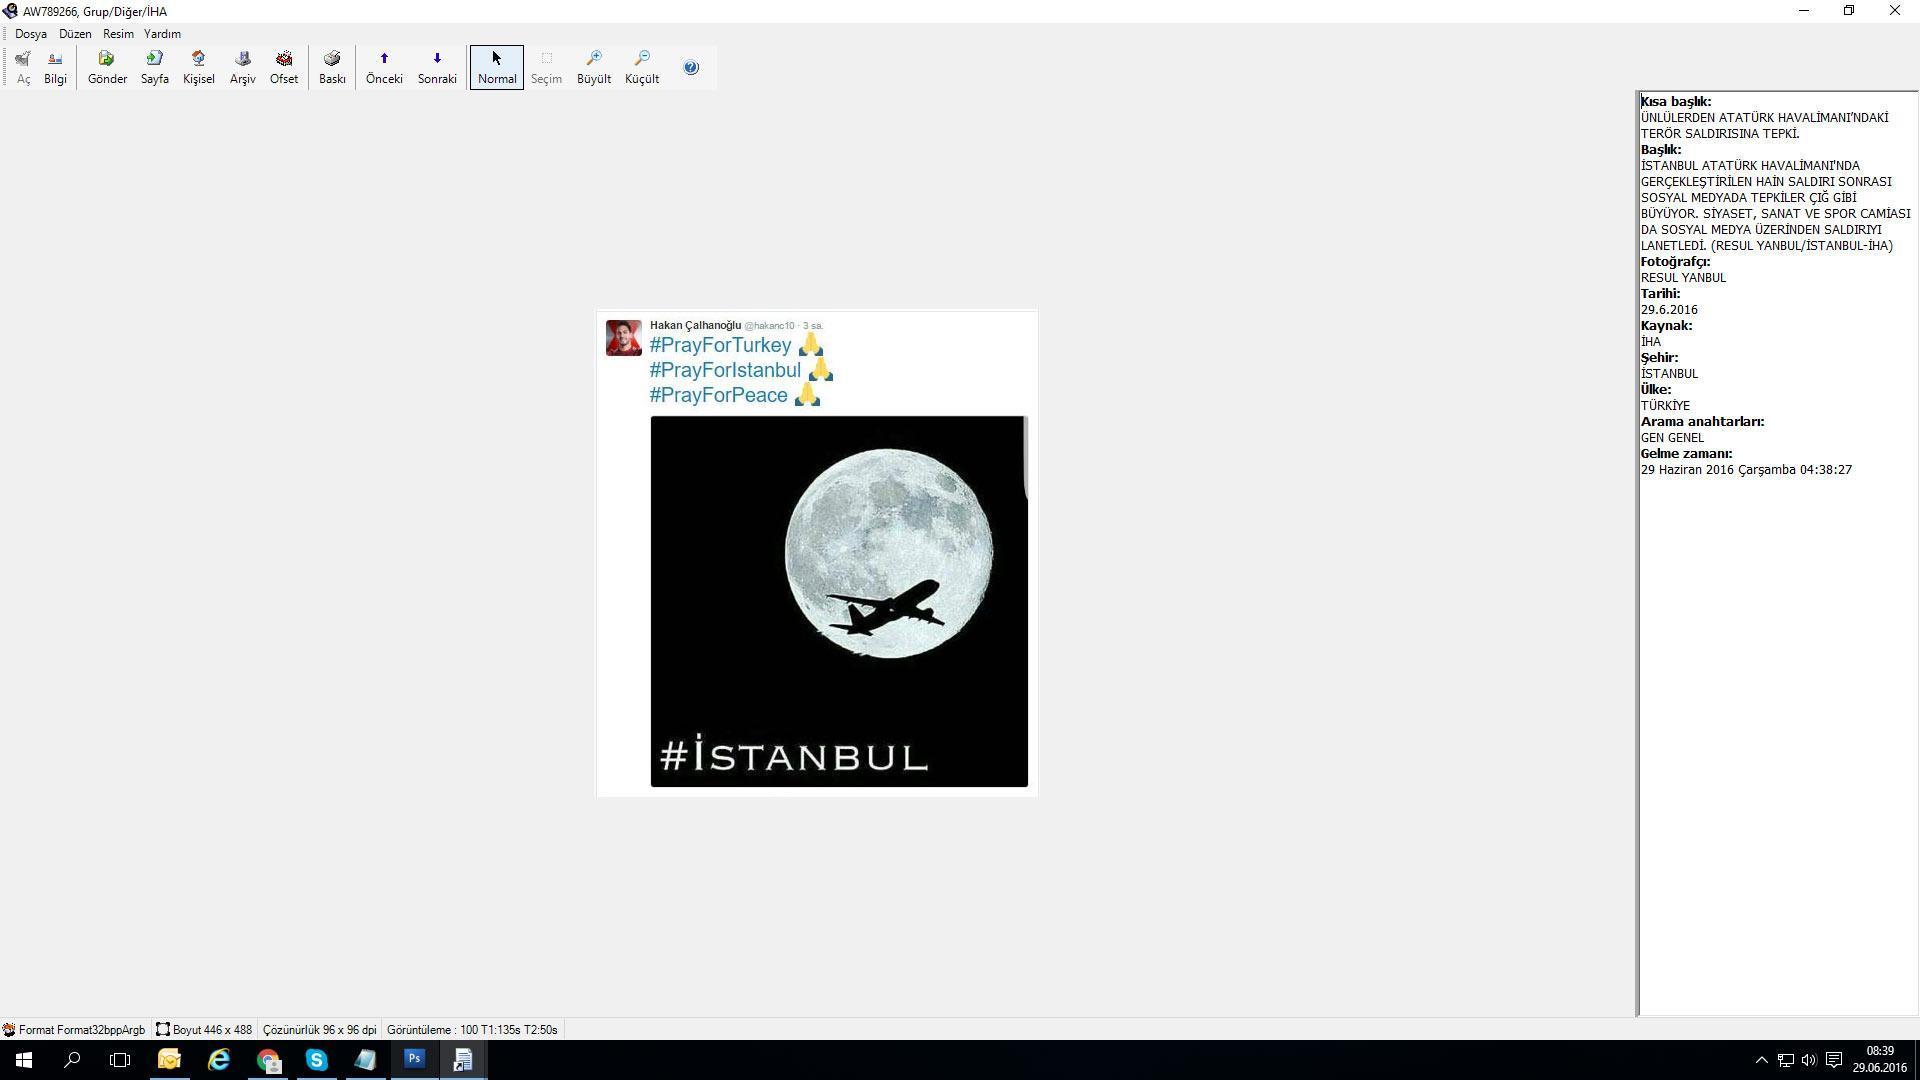Click the Sayfa page icon

tap(154, 67)
